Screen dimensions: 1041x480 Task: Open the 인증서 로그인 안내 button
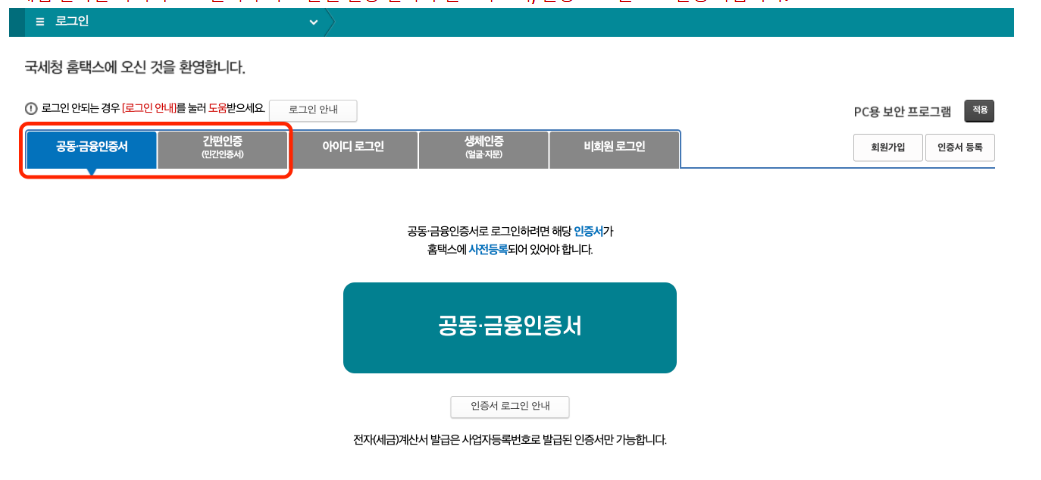point(510,406)
